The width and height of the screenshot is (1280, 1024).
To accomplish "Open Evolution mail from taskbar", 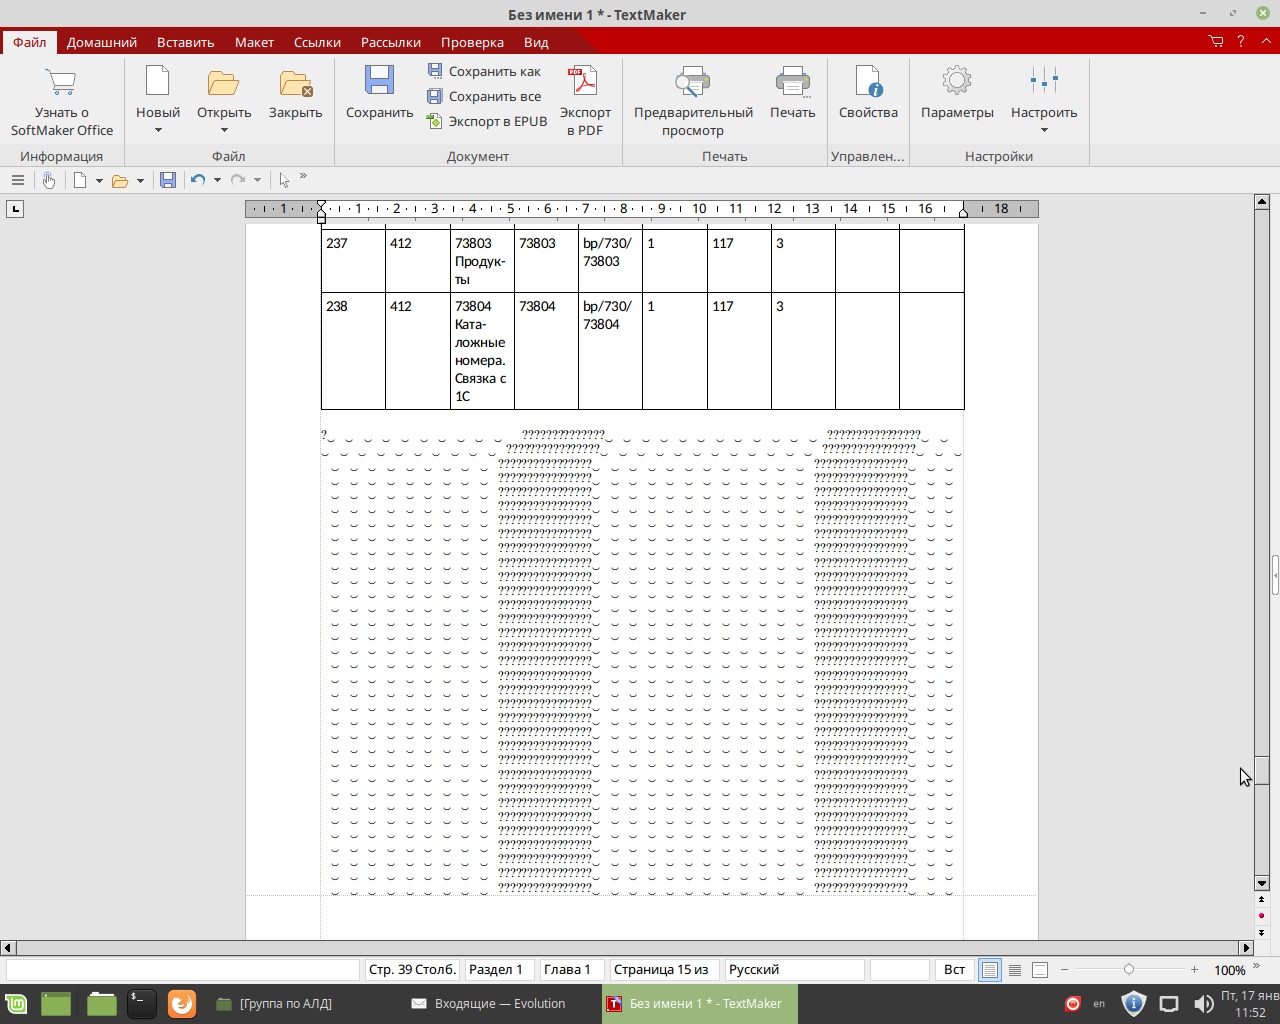I will 488,1003.
